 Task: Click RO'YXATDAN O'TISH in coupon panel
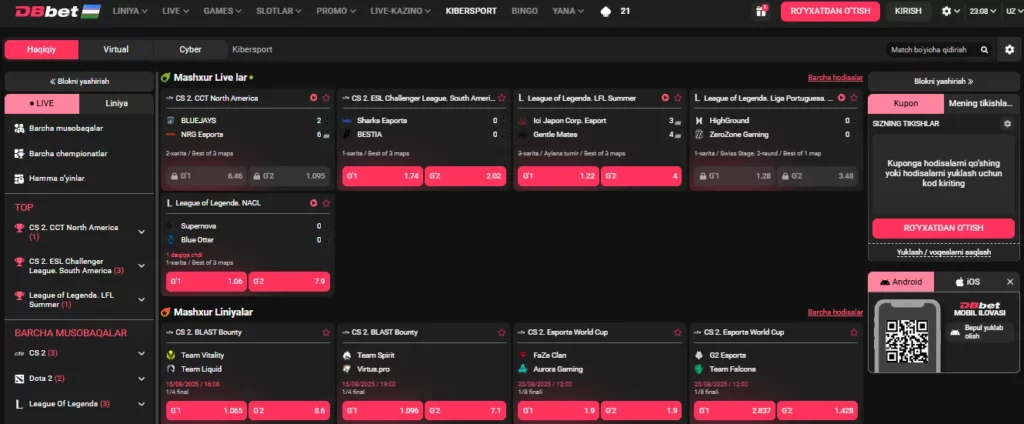943,228
